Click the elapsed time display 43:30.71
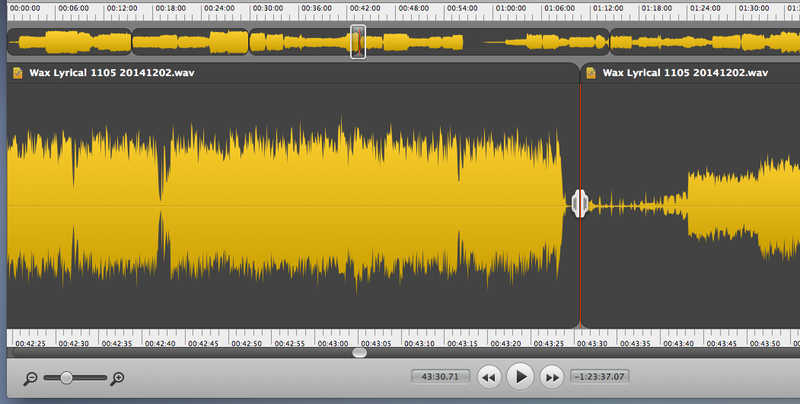 pos(440,377)
